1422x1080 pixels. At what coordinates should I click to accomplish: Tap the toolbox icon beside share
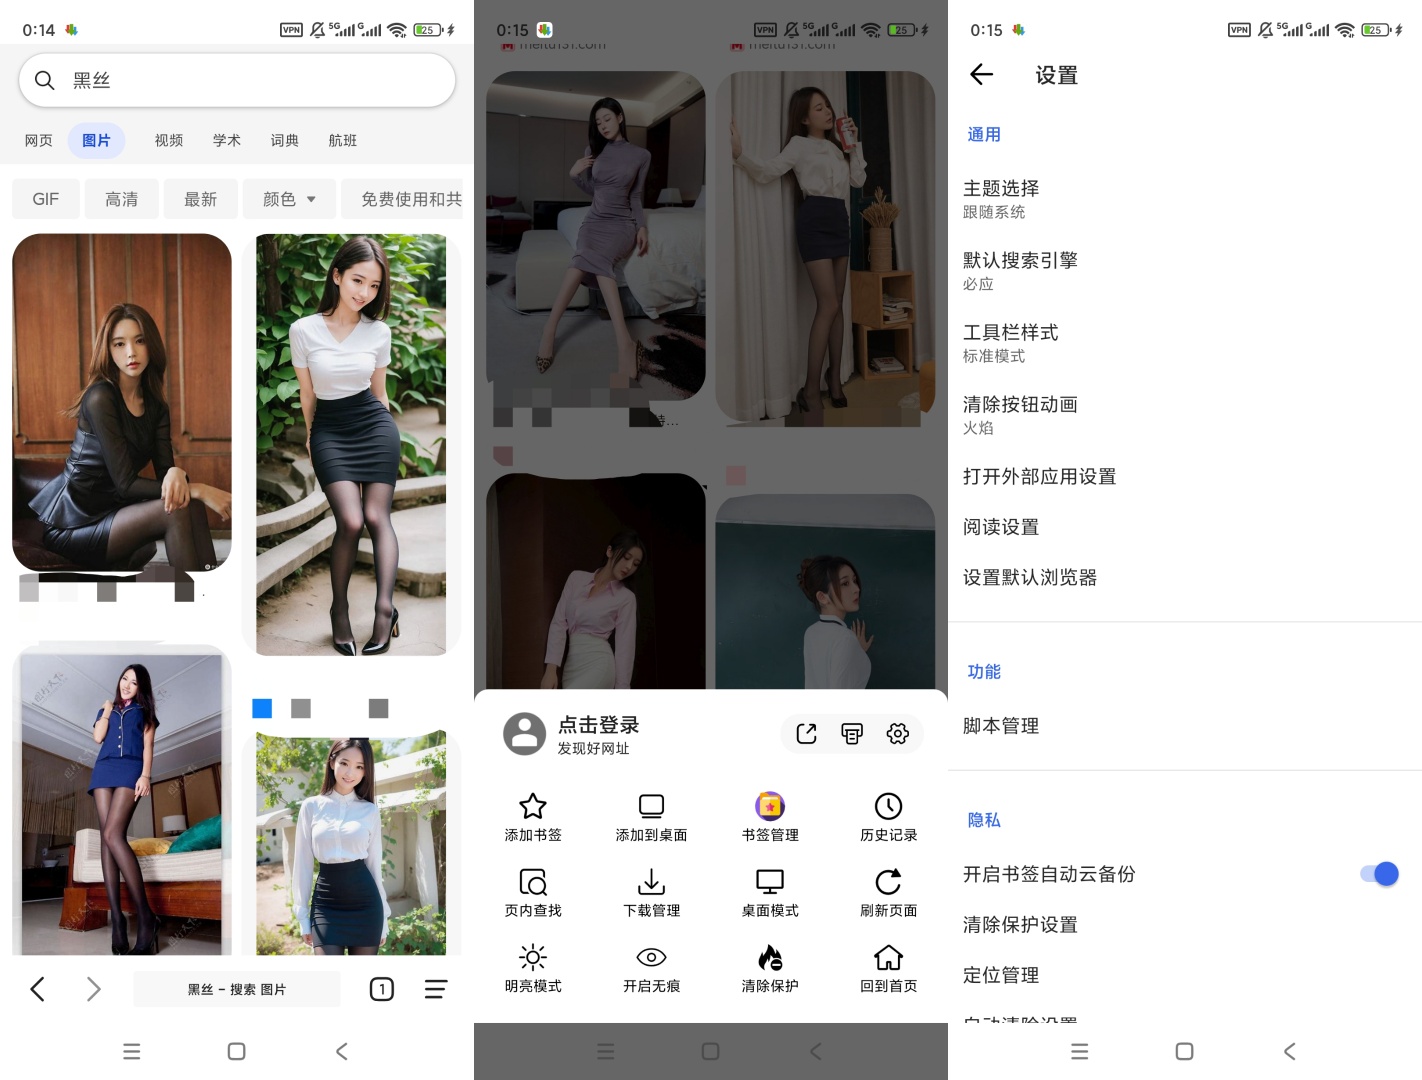pyautogui.click(x=852, y=734)
